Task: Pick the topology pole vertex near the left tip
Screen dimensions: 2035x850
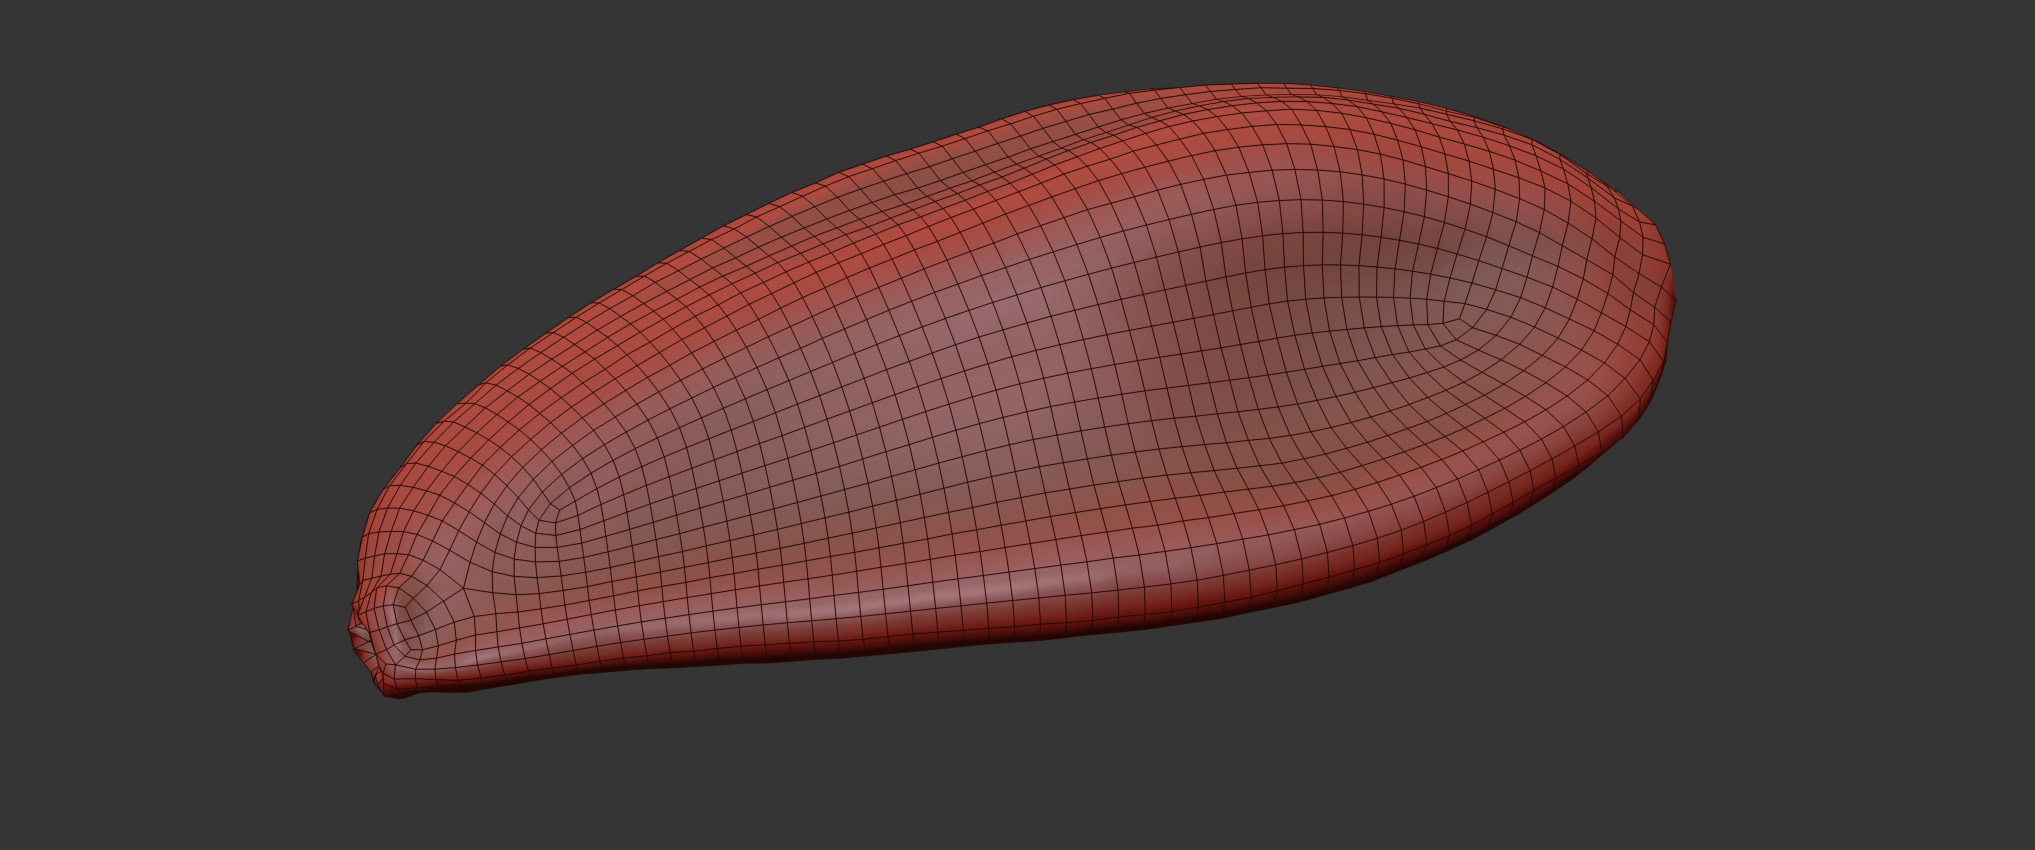Action: (x=543, y=520)
